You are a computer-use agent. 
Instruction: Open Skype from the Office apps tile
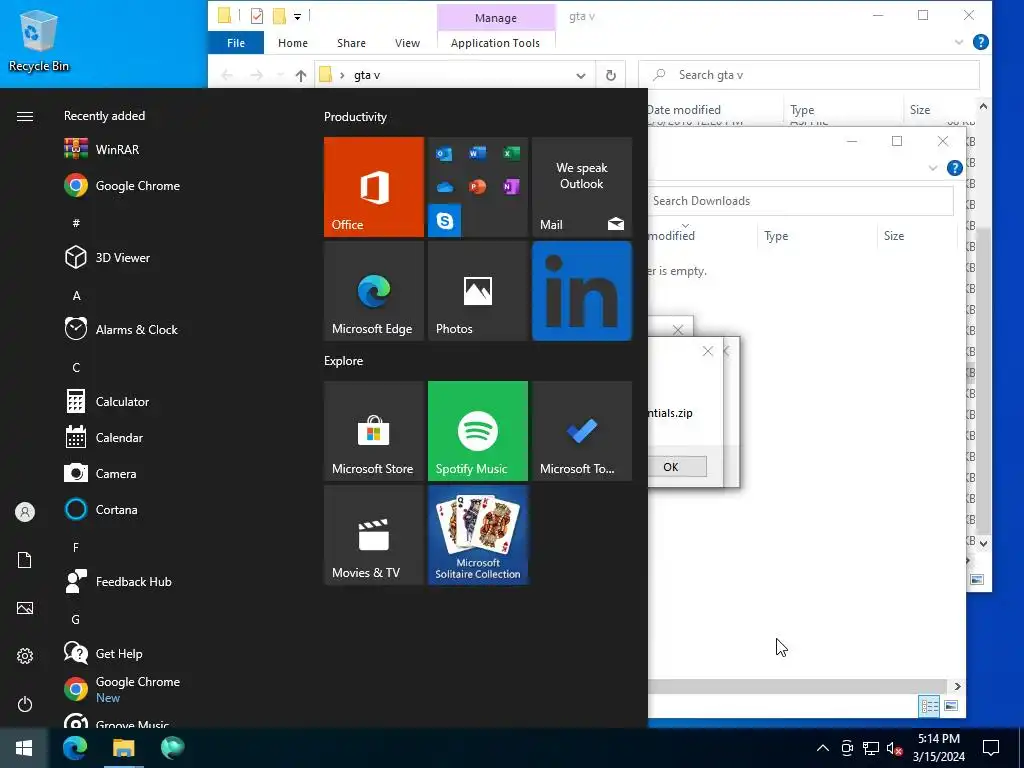click(x=445, y=221)
